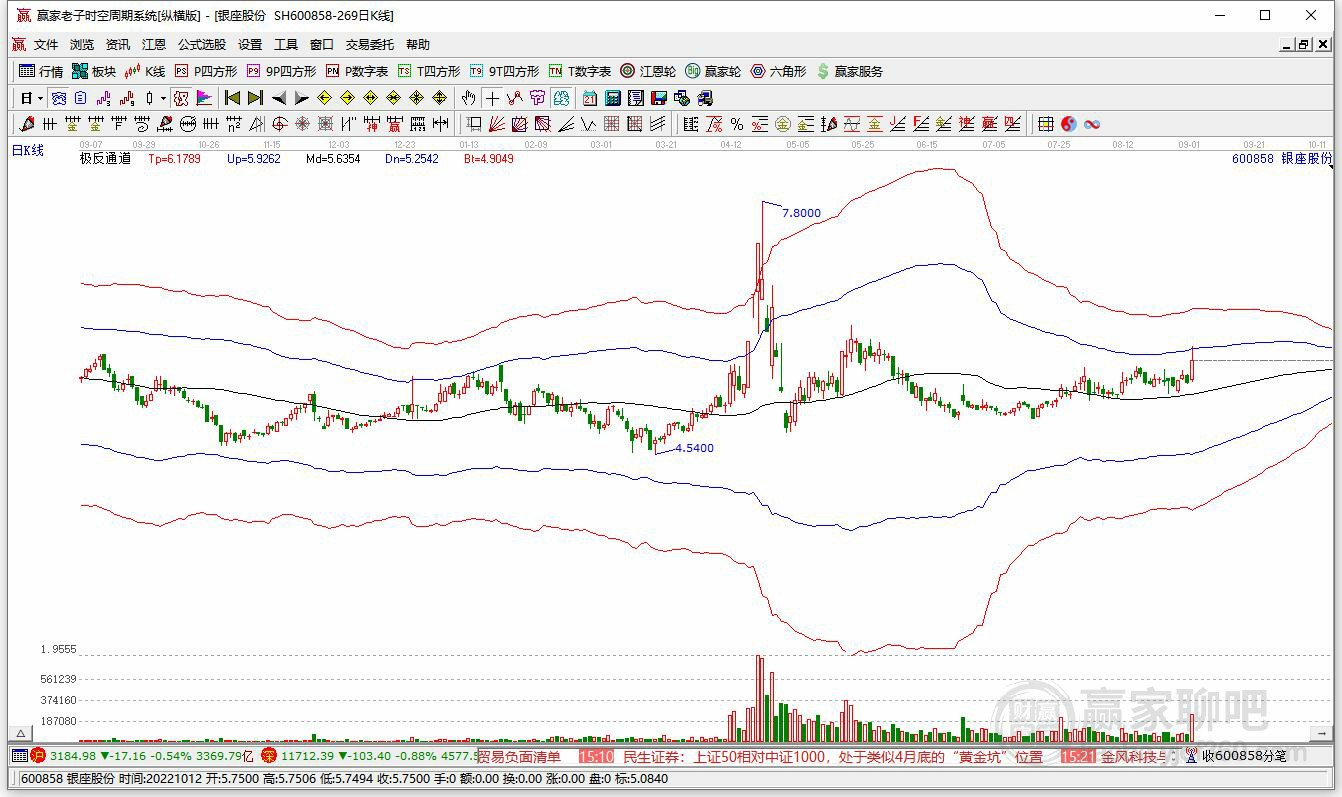The height and width of the screenshot is (797, 1342).
Task: Open the 赢家轮 wheel tool
Action: 713,71
